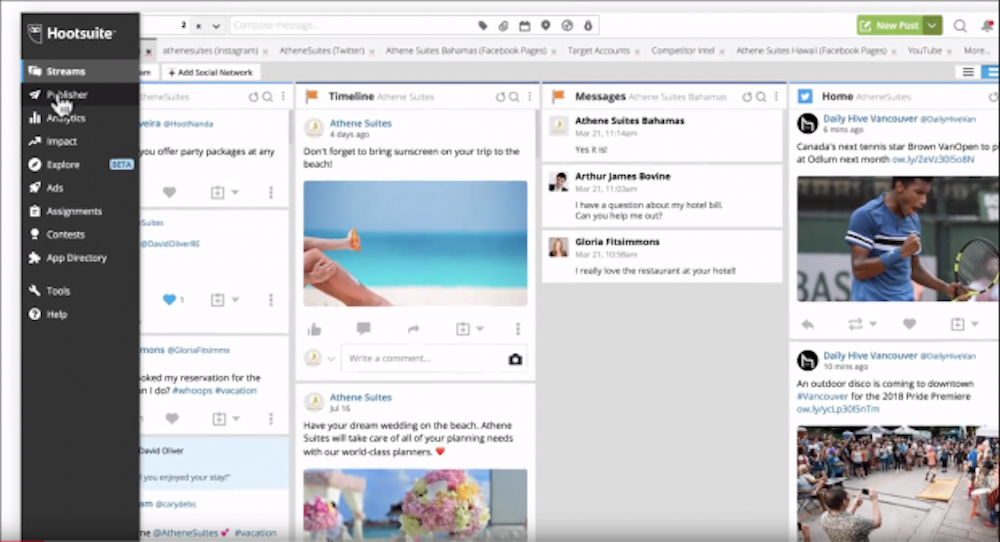Click the search magnifier in the top bar
The image size is (1000, 542).
pos(960,26)
